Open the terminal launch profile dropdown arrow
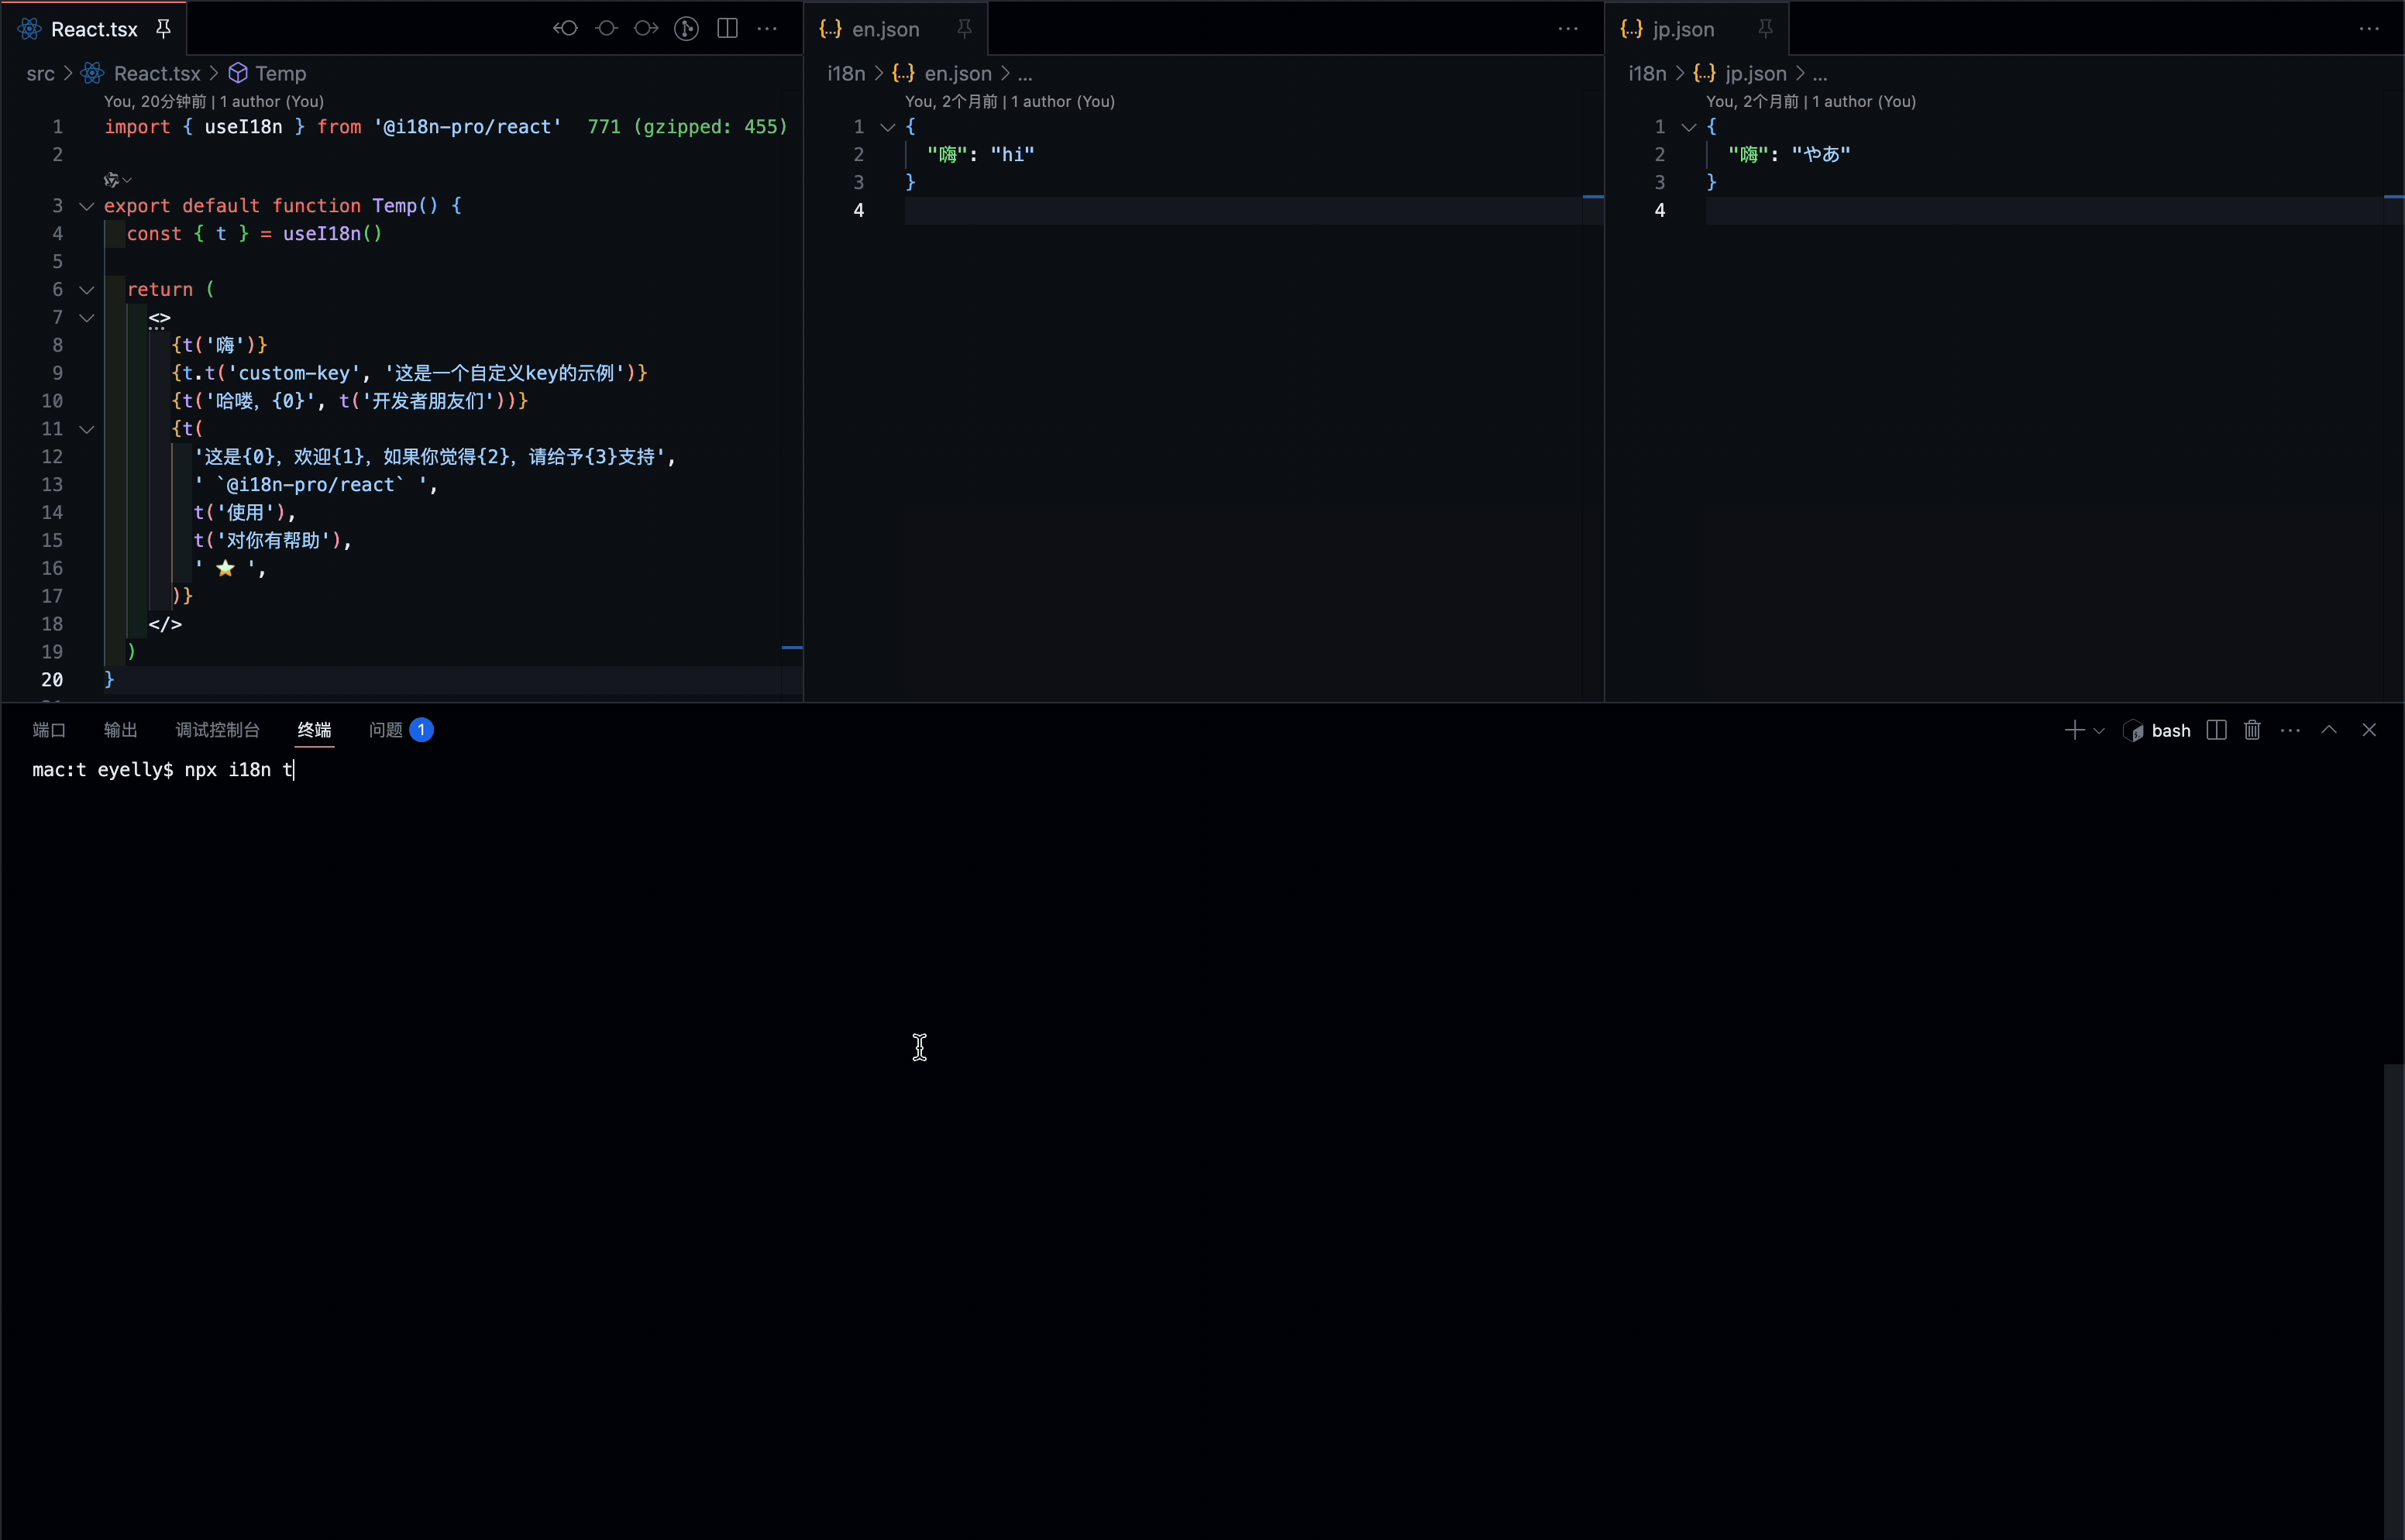 pyautogui.click(x=2099, y=731)
